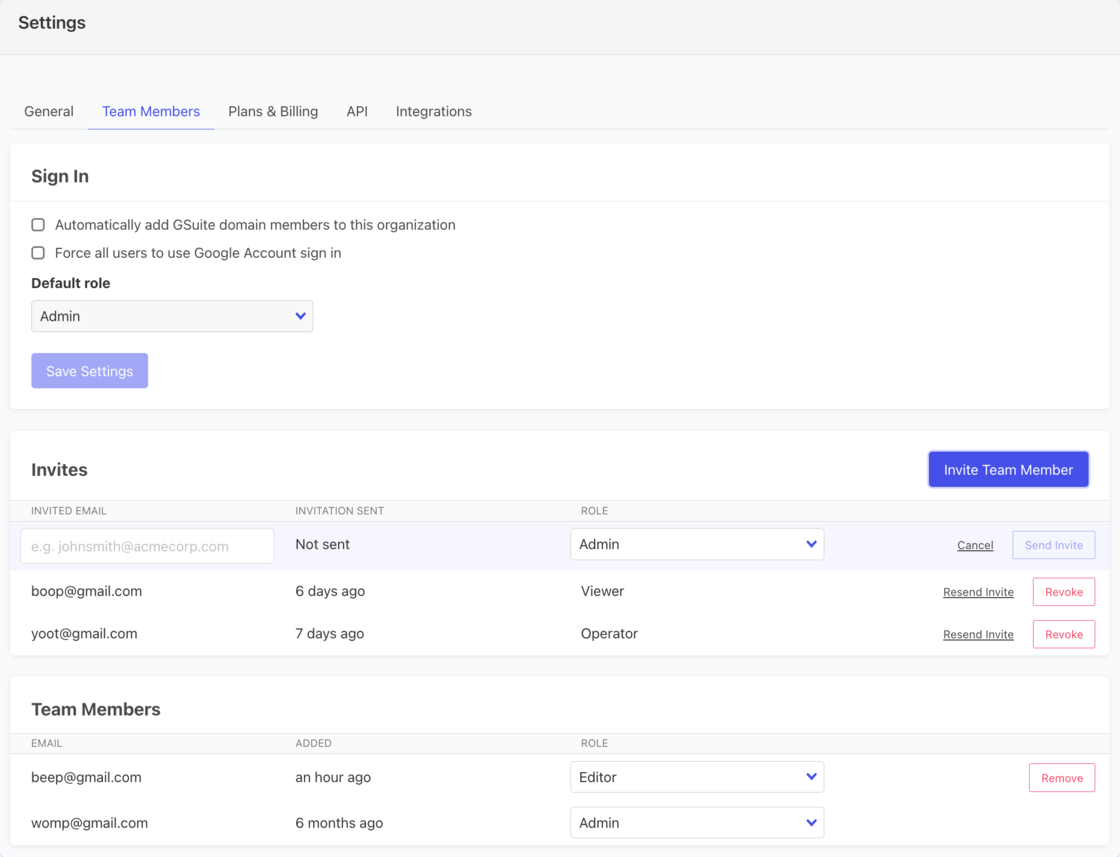Cancel the new invite row
1120x857 pixels.
(x=975, y=546)
